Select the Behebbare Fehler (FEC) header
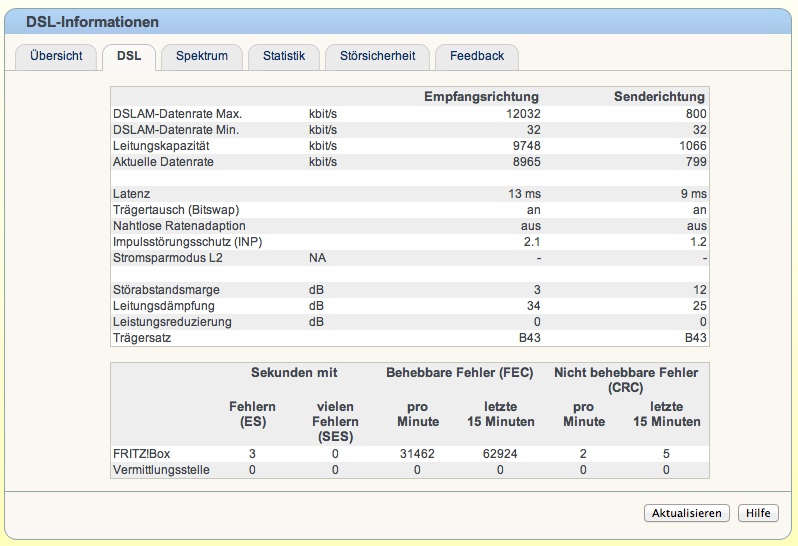This screenshot has height=546, width=798. click(x=460, y=372)
